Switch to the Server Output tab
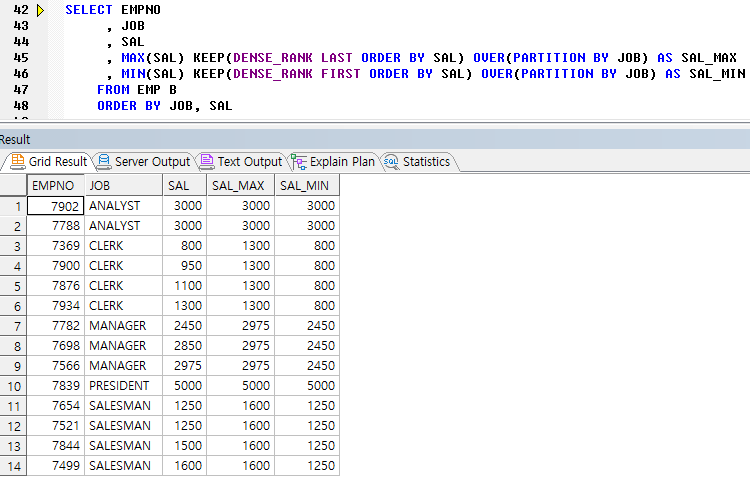The height and width of the screenshot is (484, 750). tap(143, 162)
